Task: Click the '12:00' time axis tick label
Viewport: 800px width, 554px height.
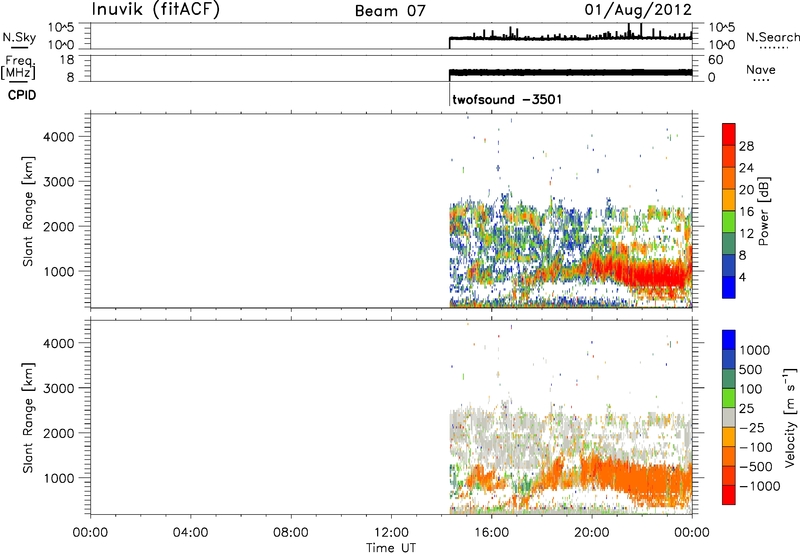Action: [x=391, y=533]
